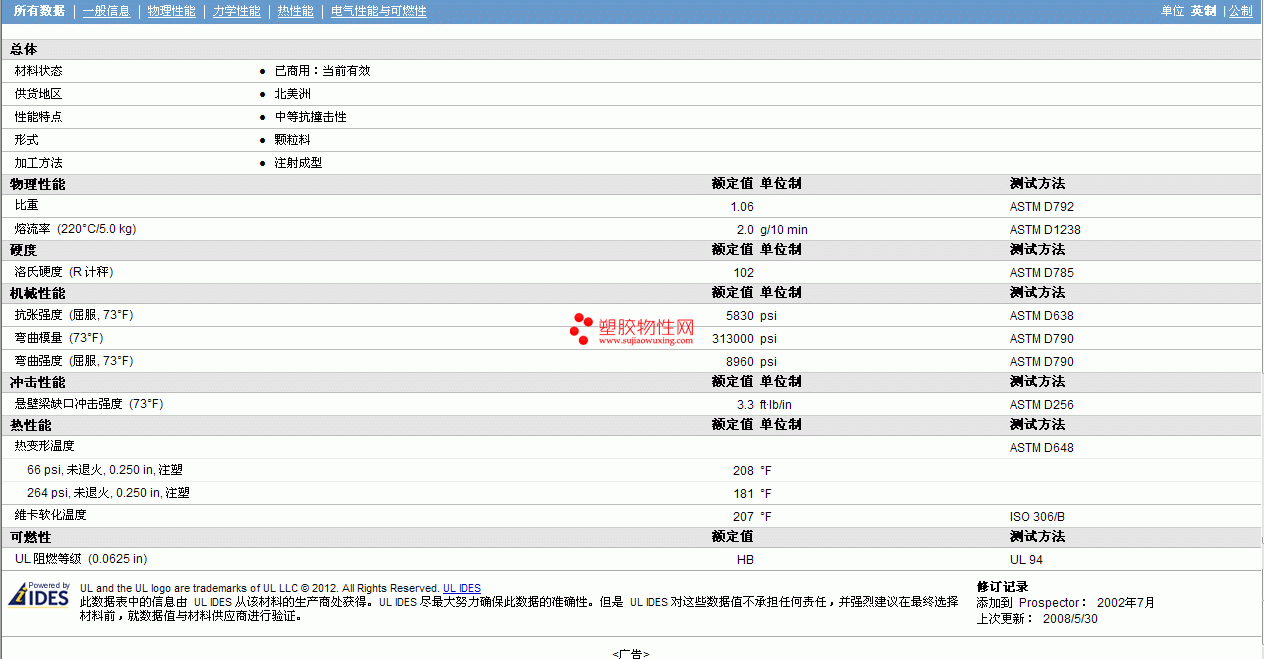Viewport: 1264px width, 659px height.
Task: Select the specific gravity value 1.06
Action: coord(742,207)
